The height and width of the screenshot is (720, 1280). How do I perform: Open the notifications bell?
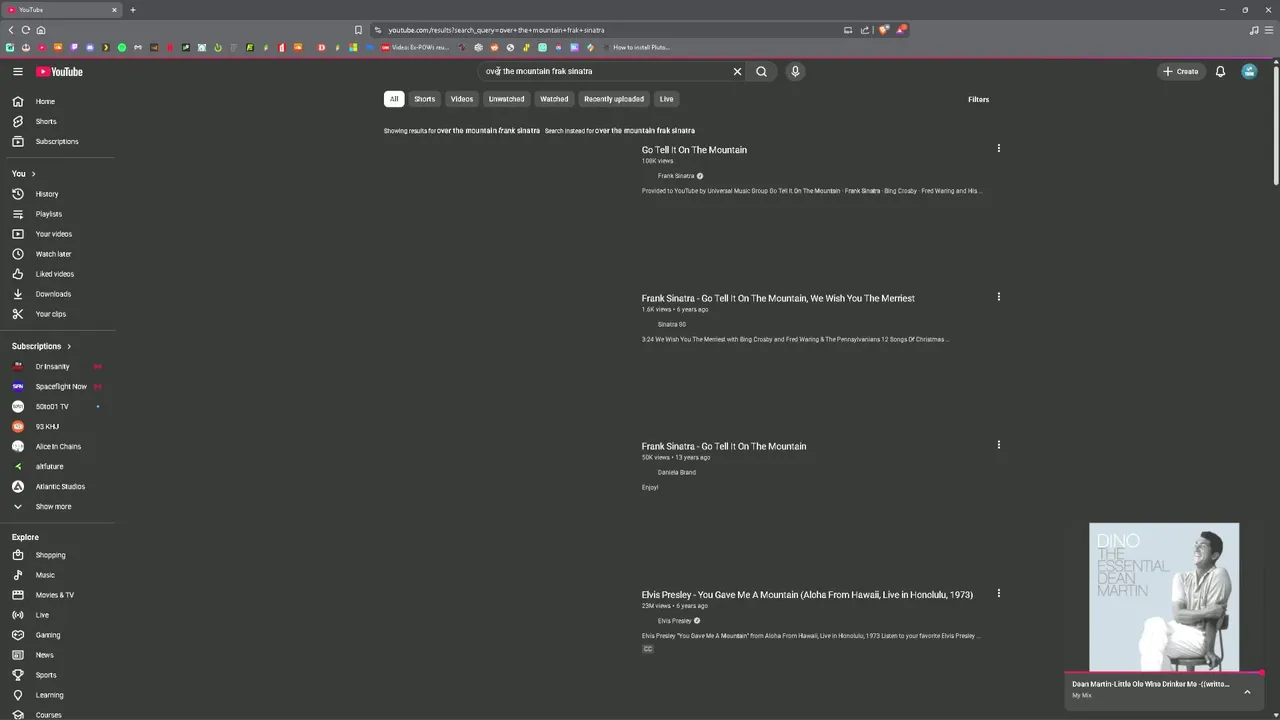pos(1220,71)
